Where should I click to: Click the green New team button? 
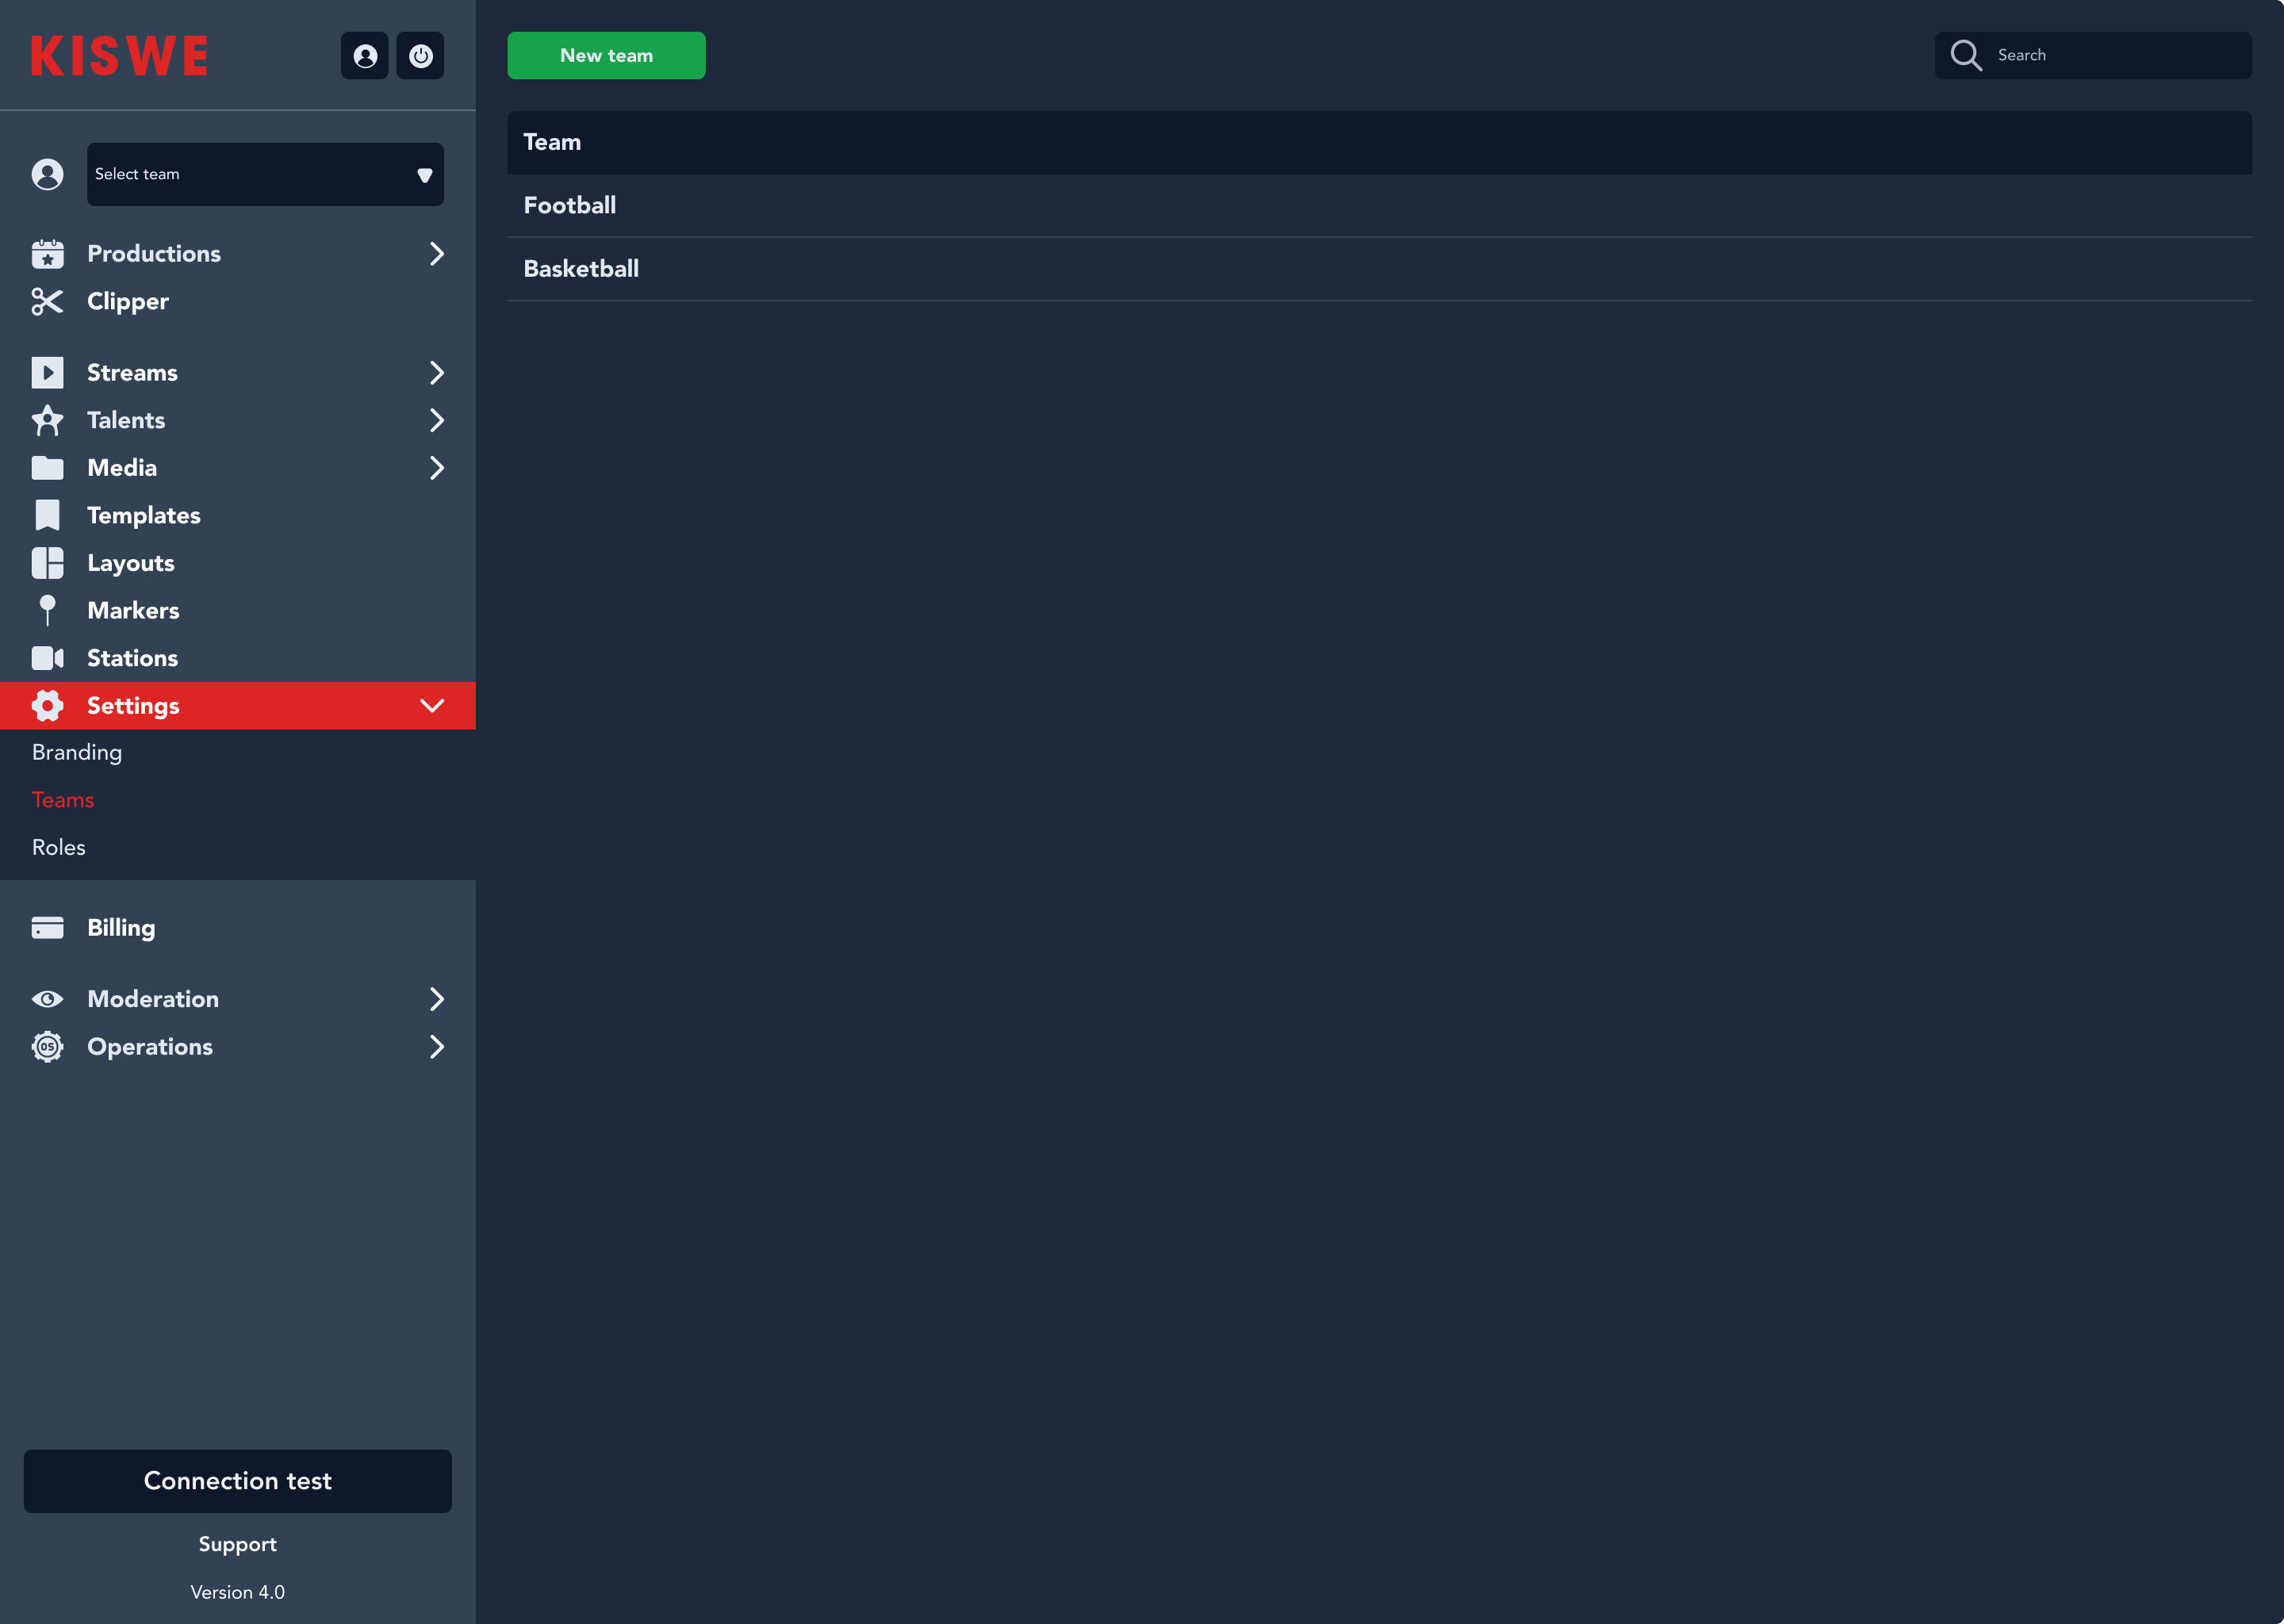pyautogui.click(x=606, y=56)
